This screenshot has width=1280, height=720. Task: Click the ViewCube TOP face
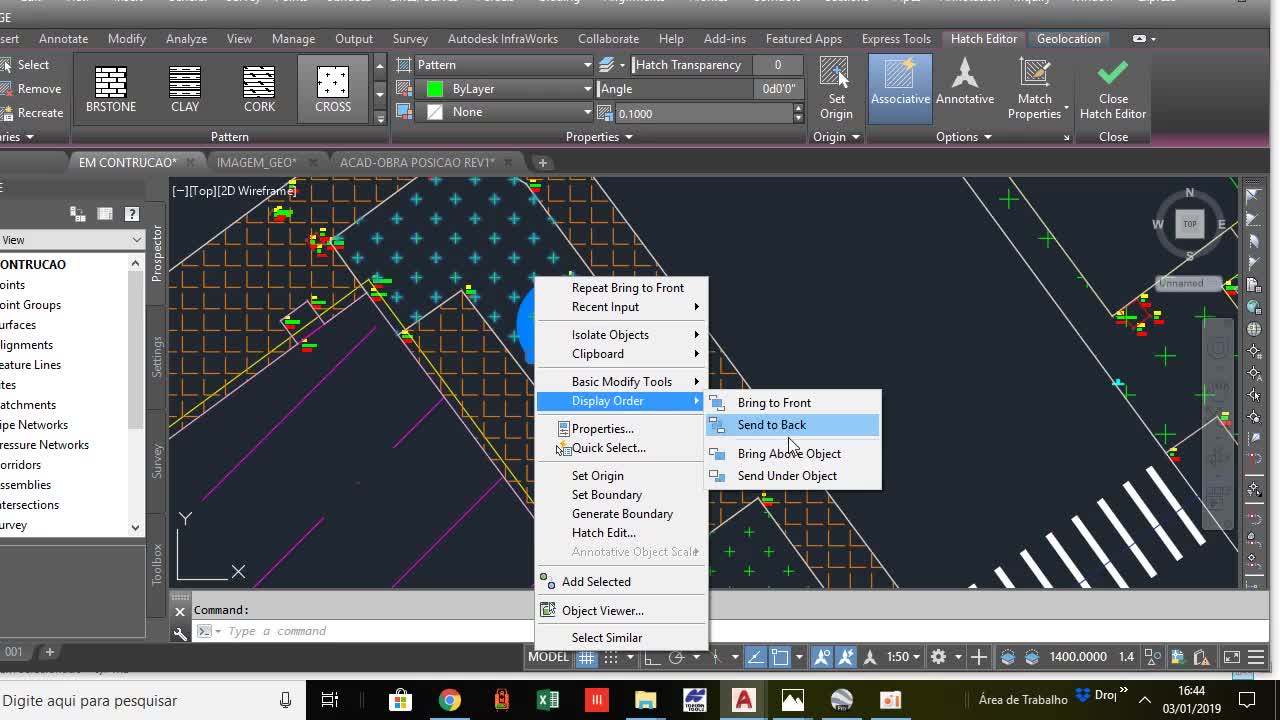click(x=1190, y=224)
